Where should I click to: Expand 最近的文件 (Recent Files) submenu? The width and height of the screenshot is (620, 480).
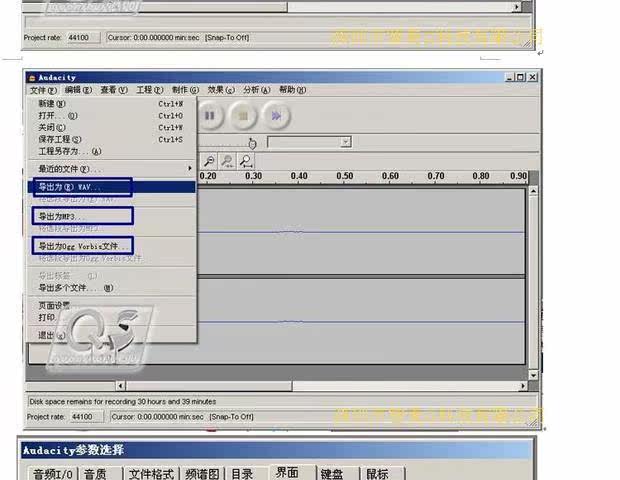pyautogui.click(x=112, y=169)
